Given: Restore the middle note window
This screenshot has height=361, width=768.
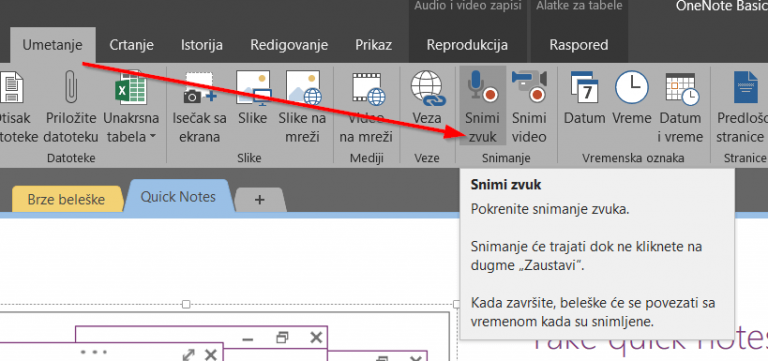Looking at the screenshot, I should click(x=282, y=337).
